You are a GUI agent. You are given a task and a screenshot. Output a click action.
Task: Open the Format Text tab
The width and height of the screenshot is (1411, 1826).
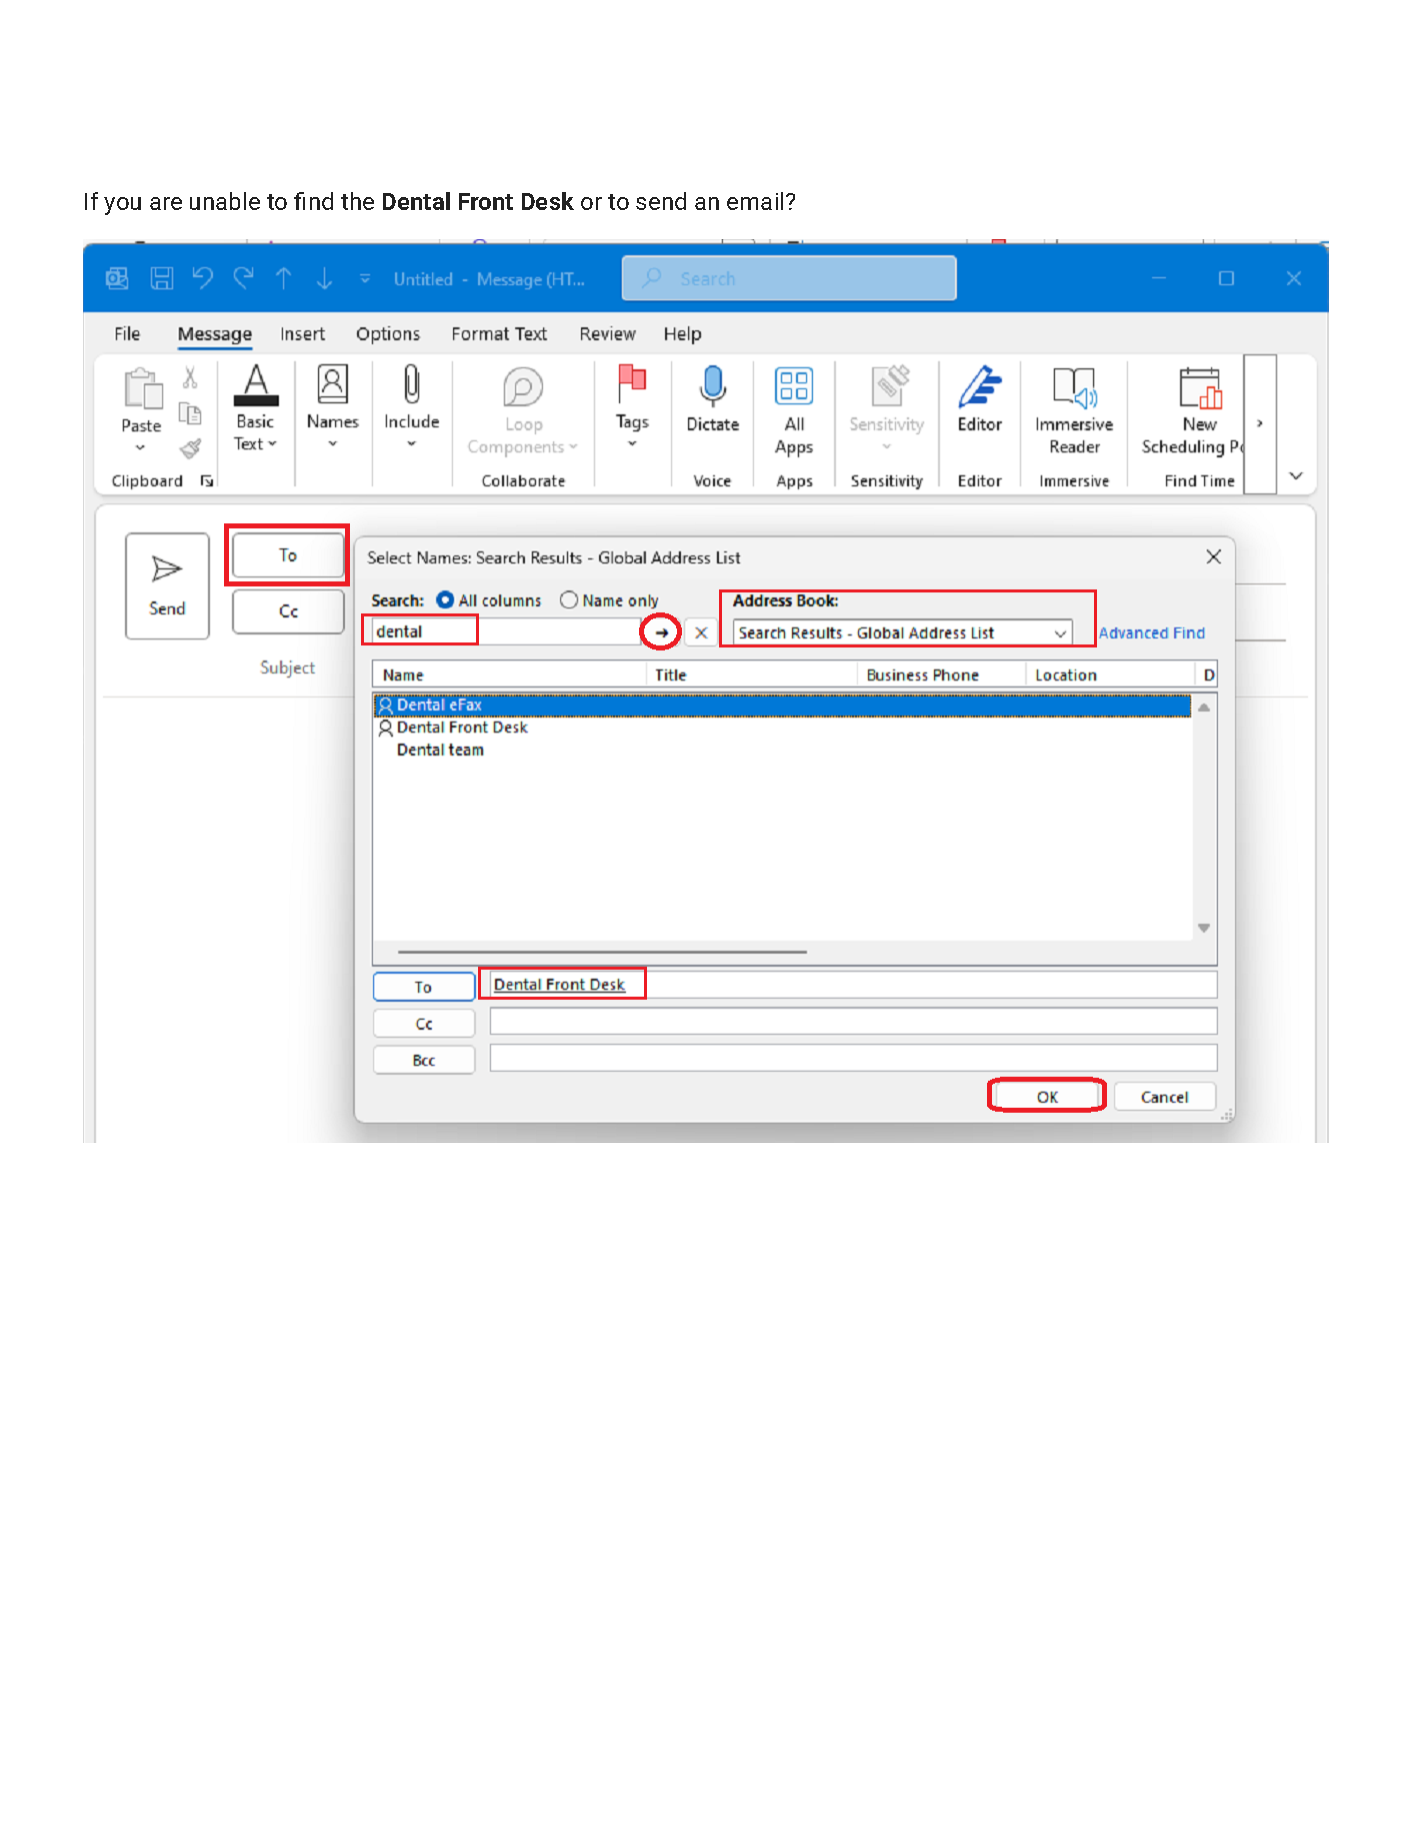pos(498,334)
